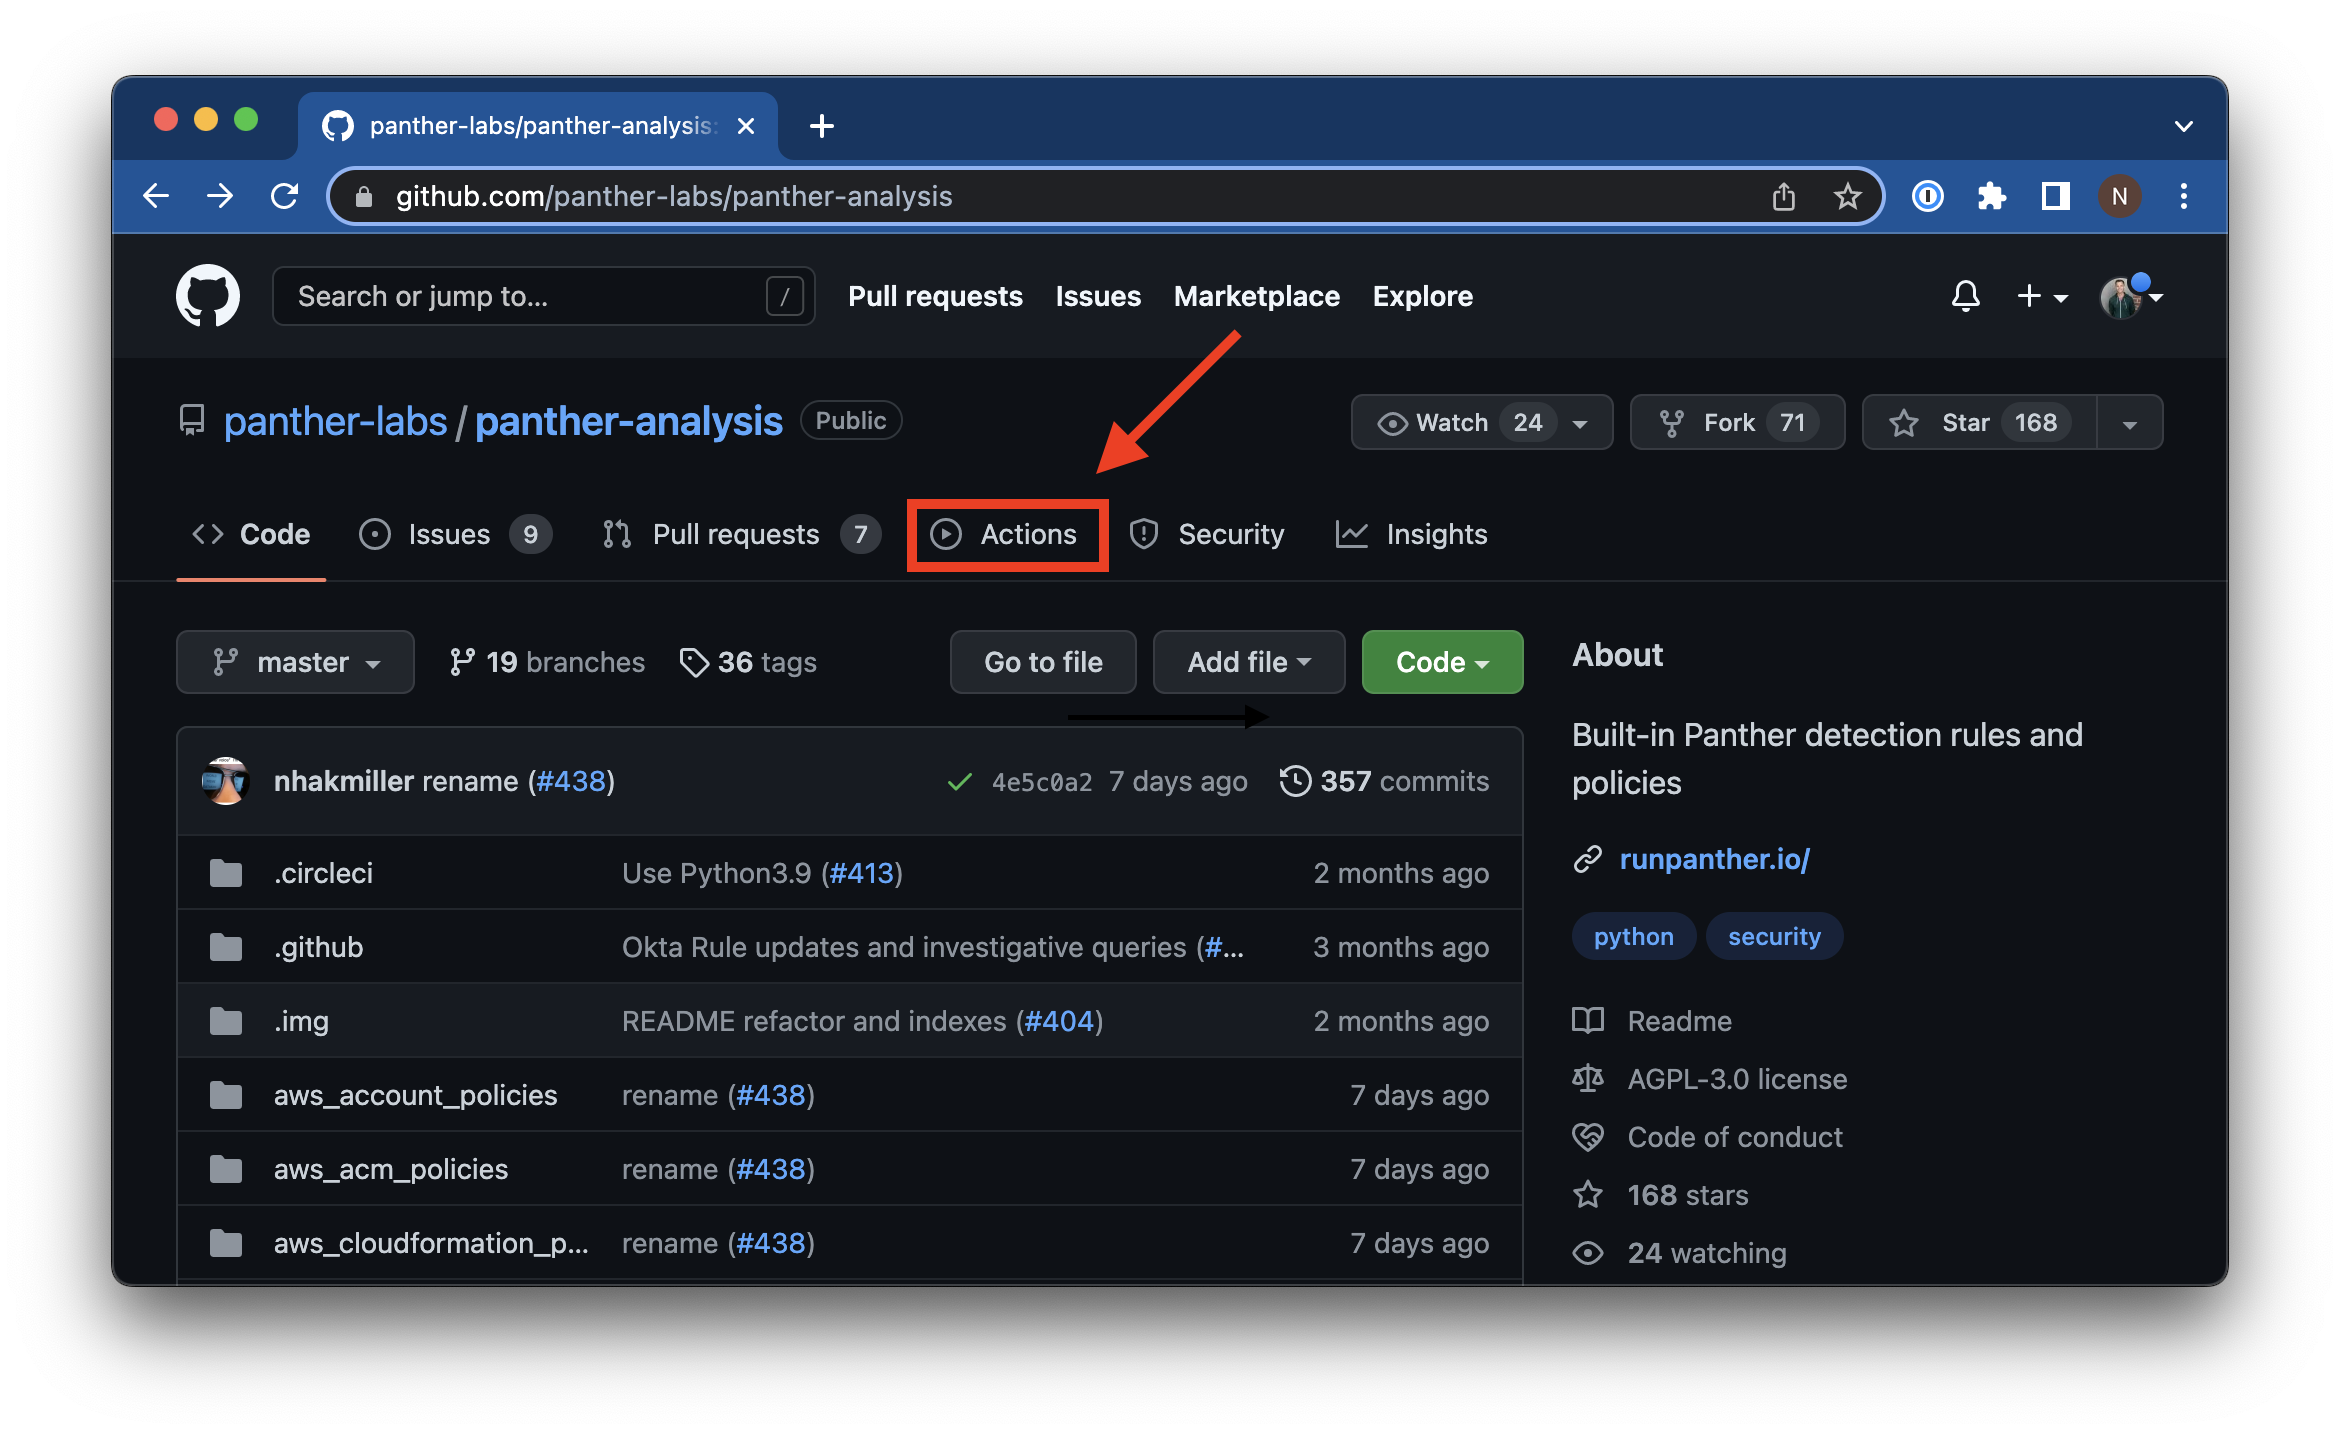The image size is (2340, 1434).
Task: Open Insights graph icon
Action: click(1351, 534)
